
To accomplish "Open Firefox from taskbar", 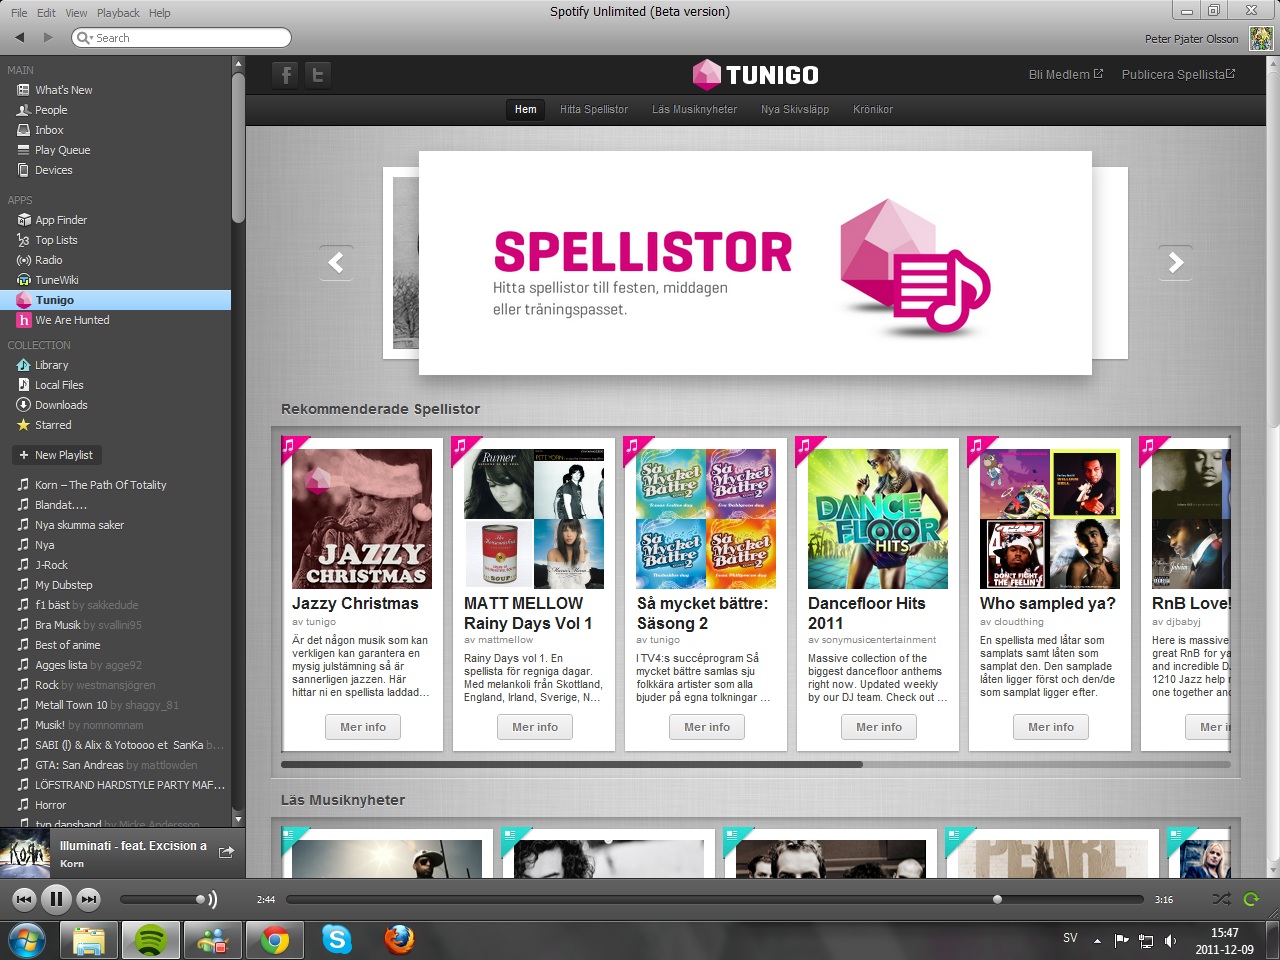I will 399,940.
